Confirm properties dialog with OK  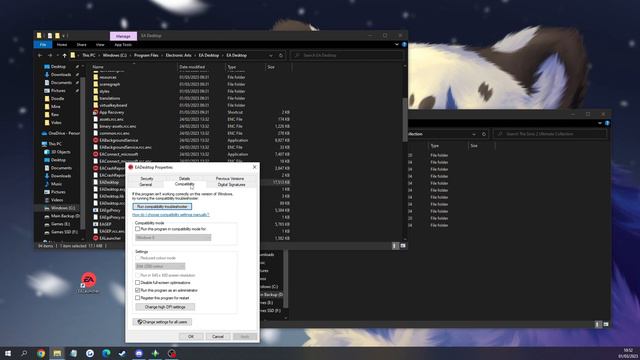[191, 336]
